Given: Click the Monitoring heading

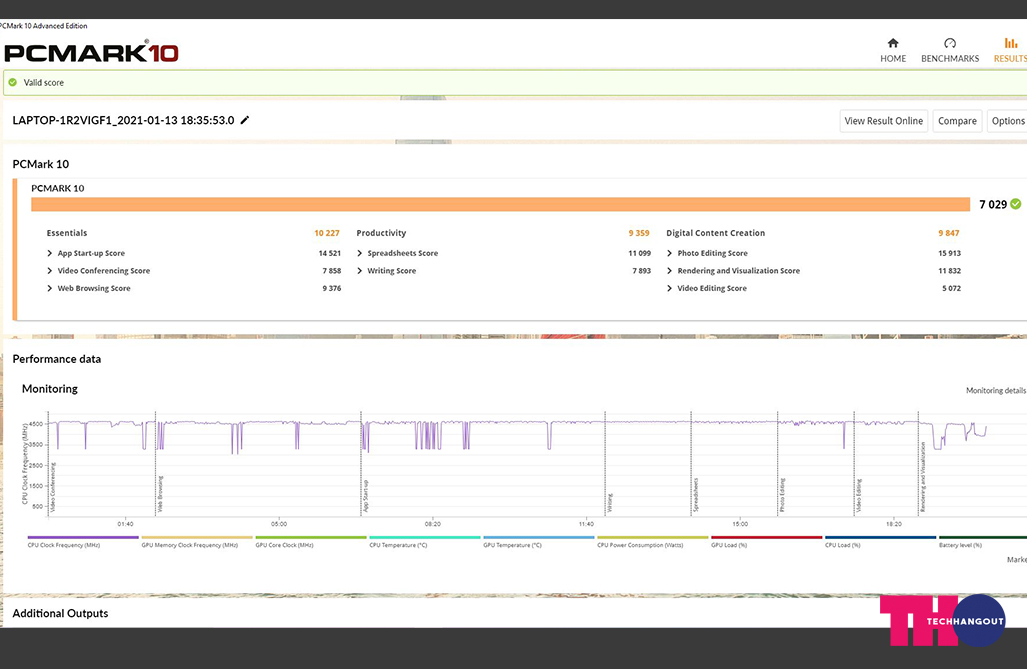Looking at the screenshot, I should coord(50,389).
